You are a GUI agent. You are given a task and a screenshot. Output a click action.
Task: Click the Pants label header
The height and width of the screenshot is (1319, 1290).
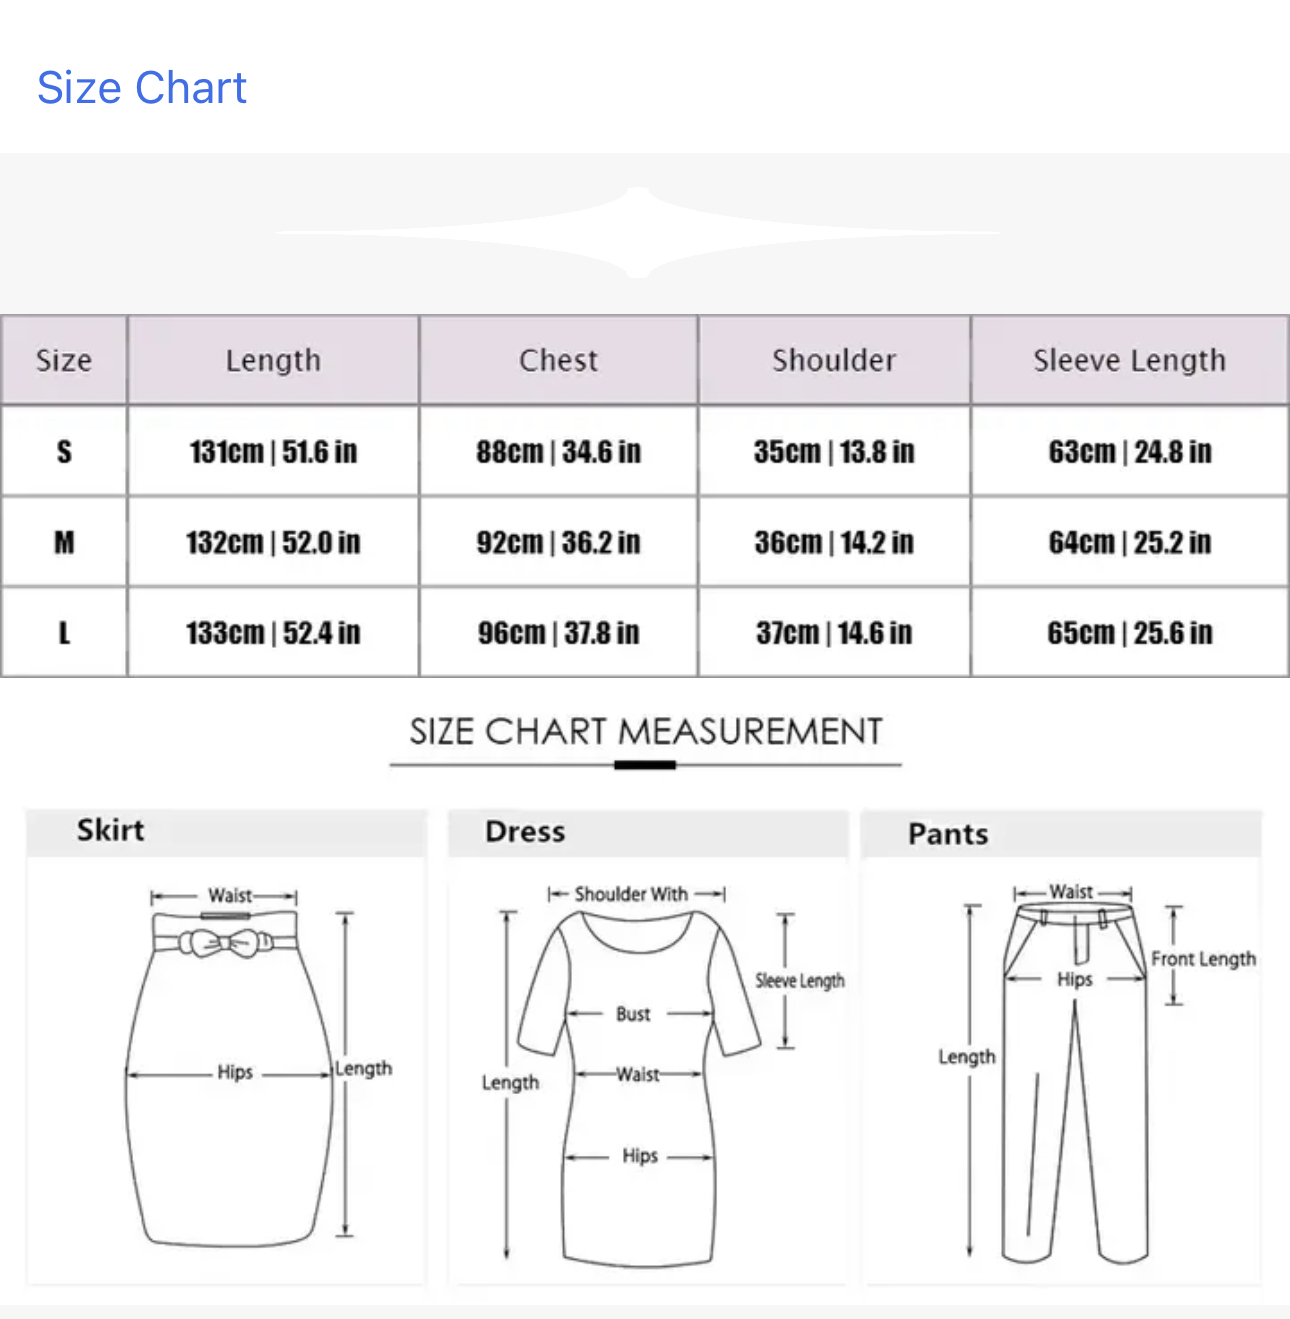(x=948, y=834)
